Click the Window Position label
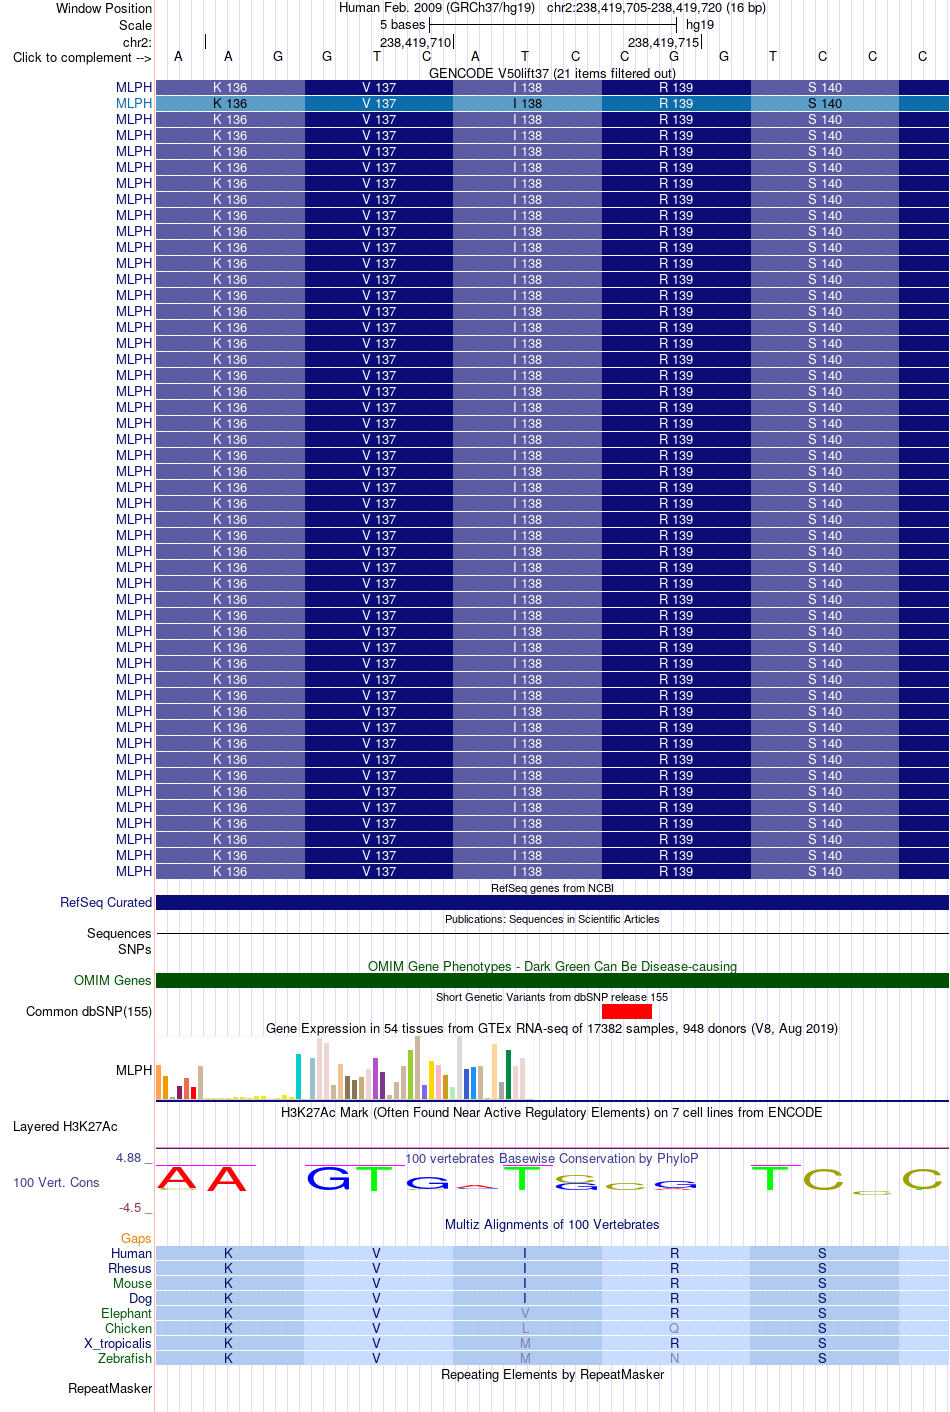The height and width of the screenshot is (1412, 950). (104, 8)
